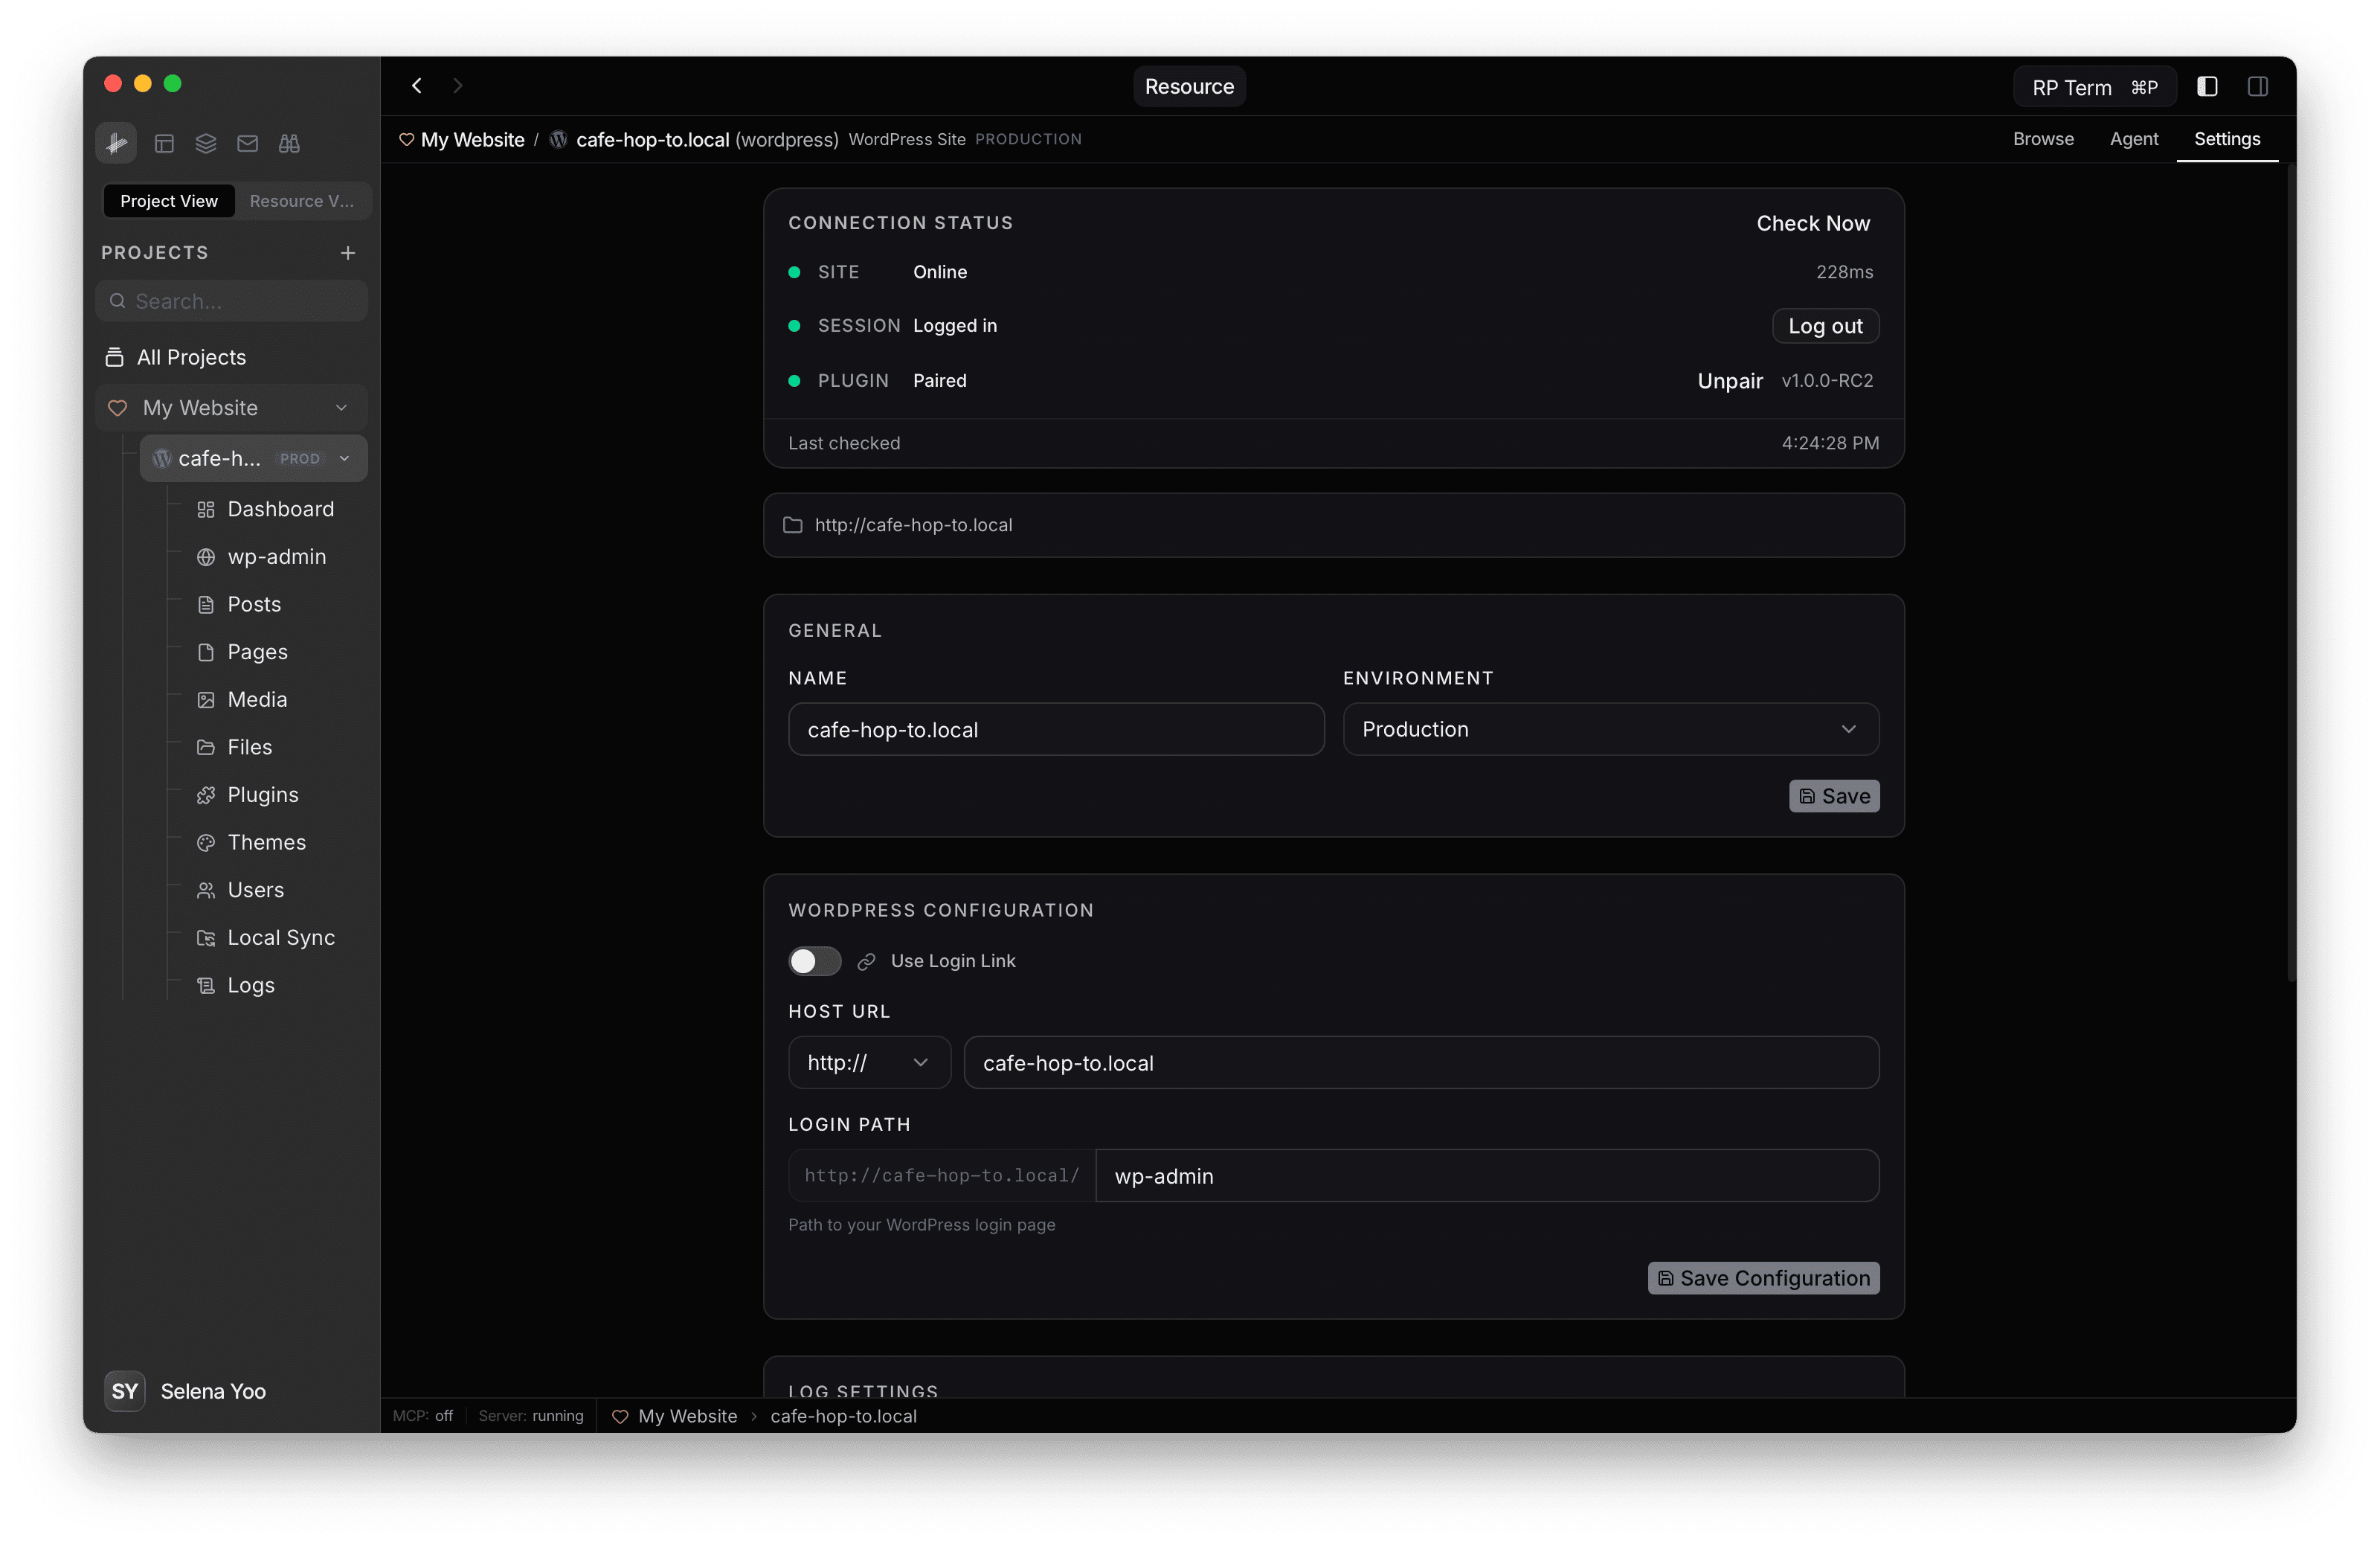Image resolution: width=2380 pixels, height=1543 pixels.
Task: Switch to Resource View
Action: click(301, 201)
